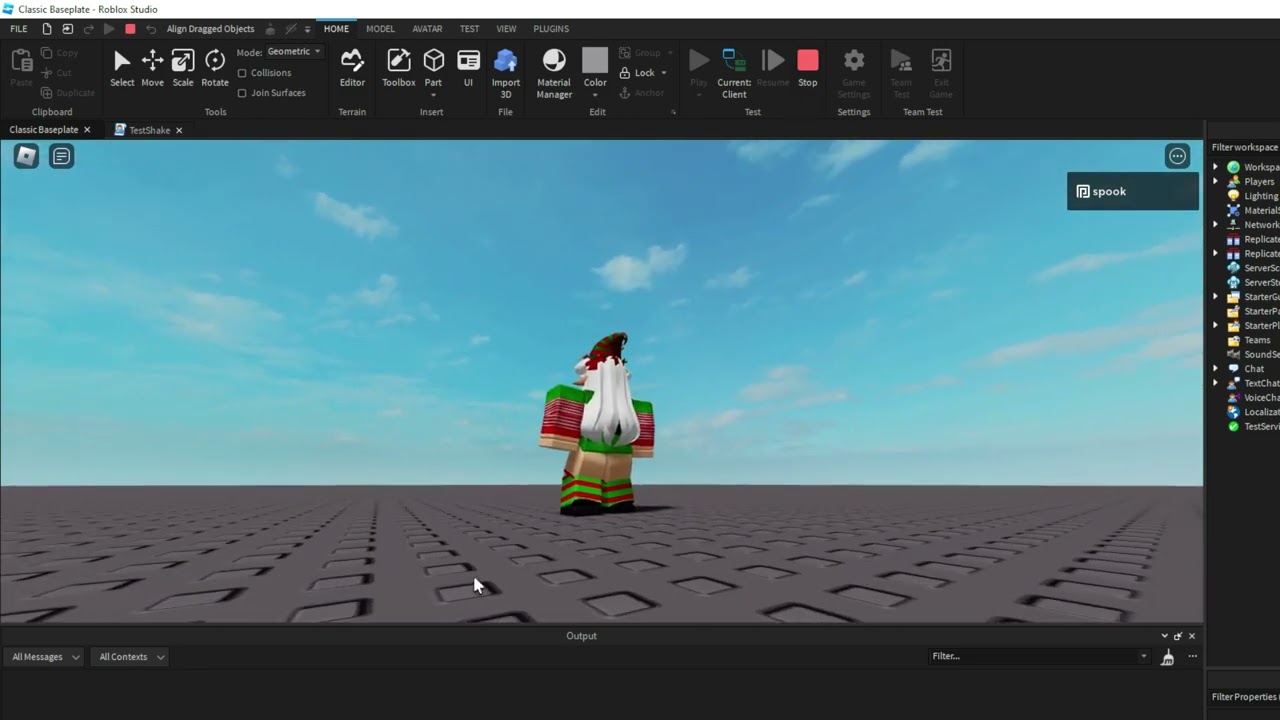
Task: Enable the Join Surfaces checkbox
Action: click(x=242, y=93)
